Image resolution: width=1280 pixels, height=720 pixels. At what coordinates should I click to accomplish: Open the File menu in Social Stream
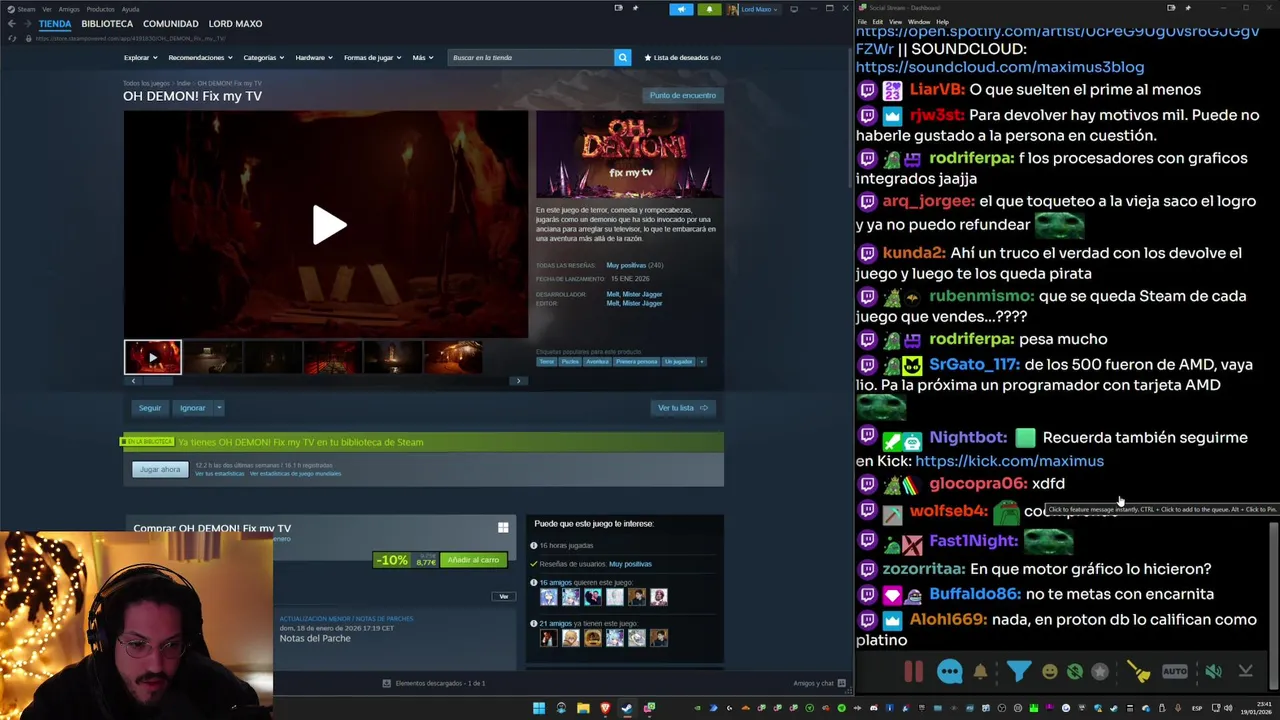point(862,22)
